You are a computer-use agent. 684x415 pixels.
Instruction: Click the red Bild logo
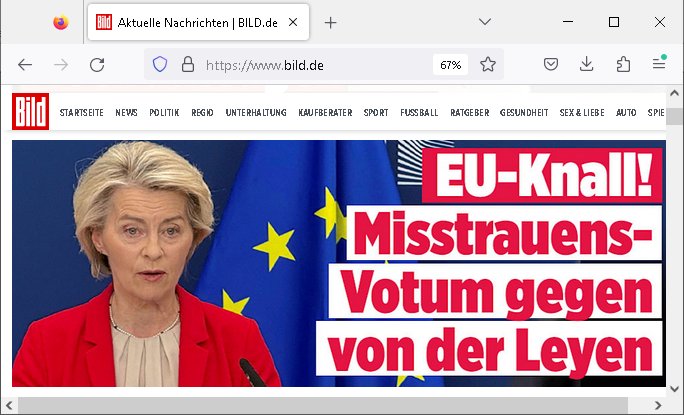pos(31,111)
